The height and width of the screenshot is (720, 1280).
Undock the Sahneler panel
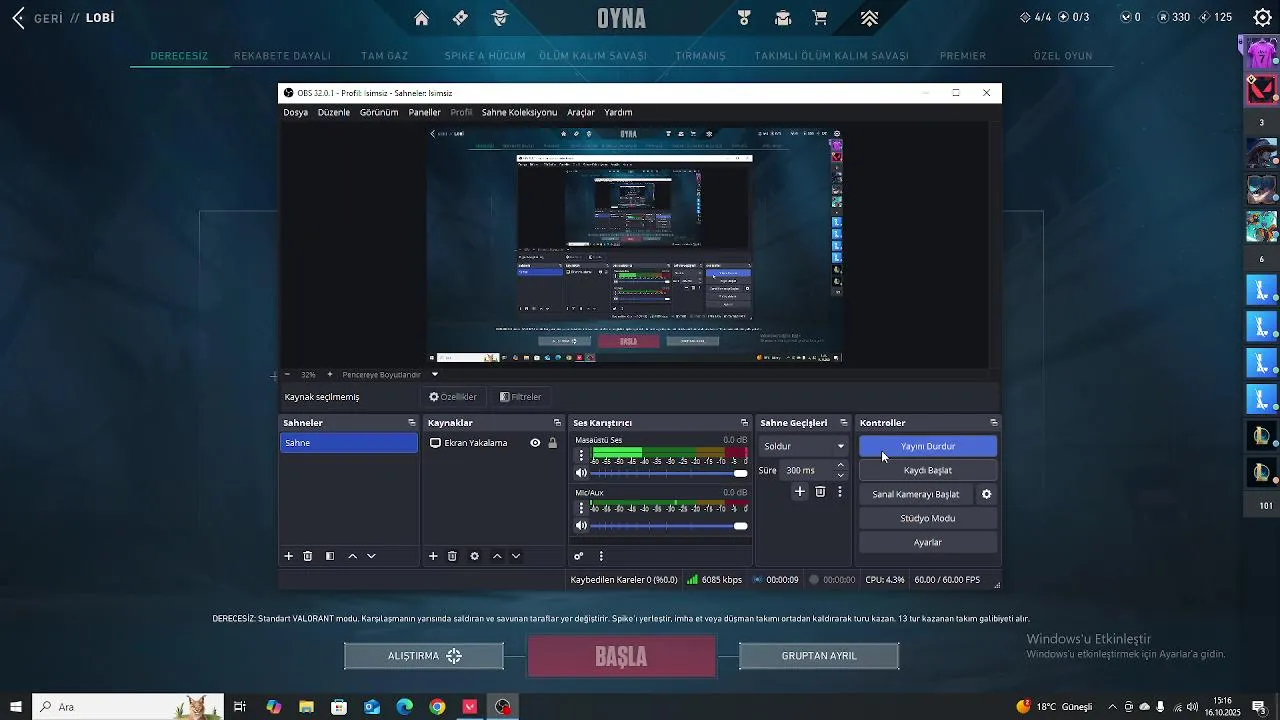pos(411,423)
